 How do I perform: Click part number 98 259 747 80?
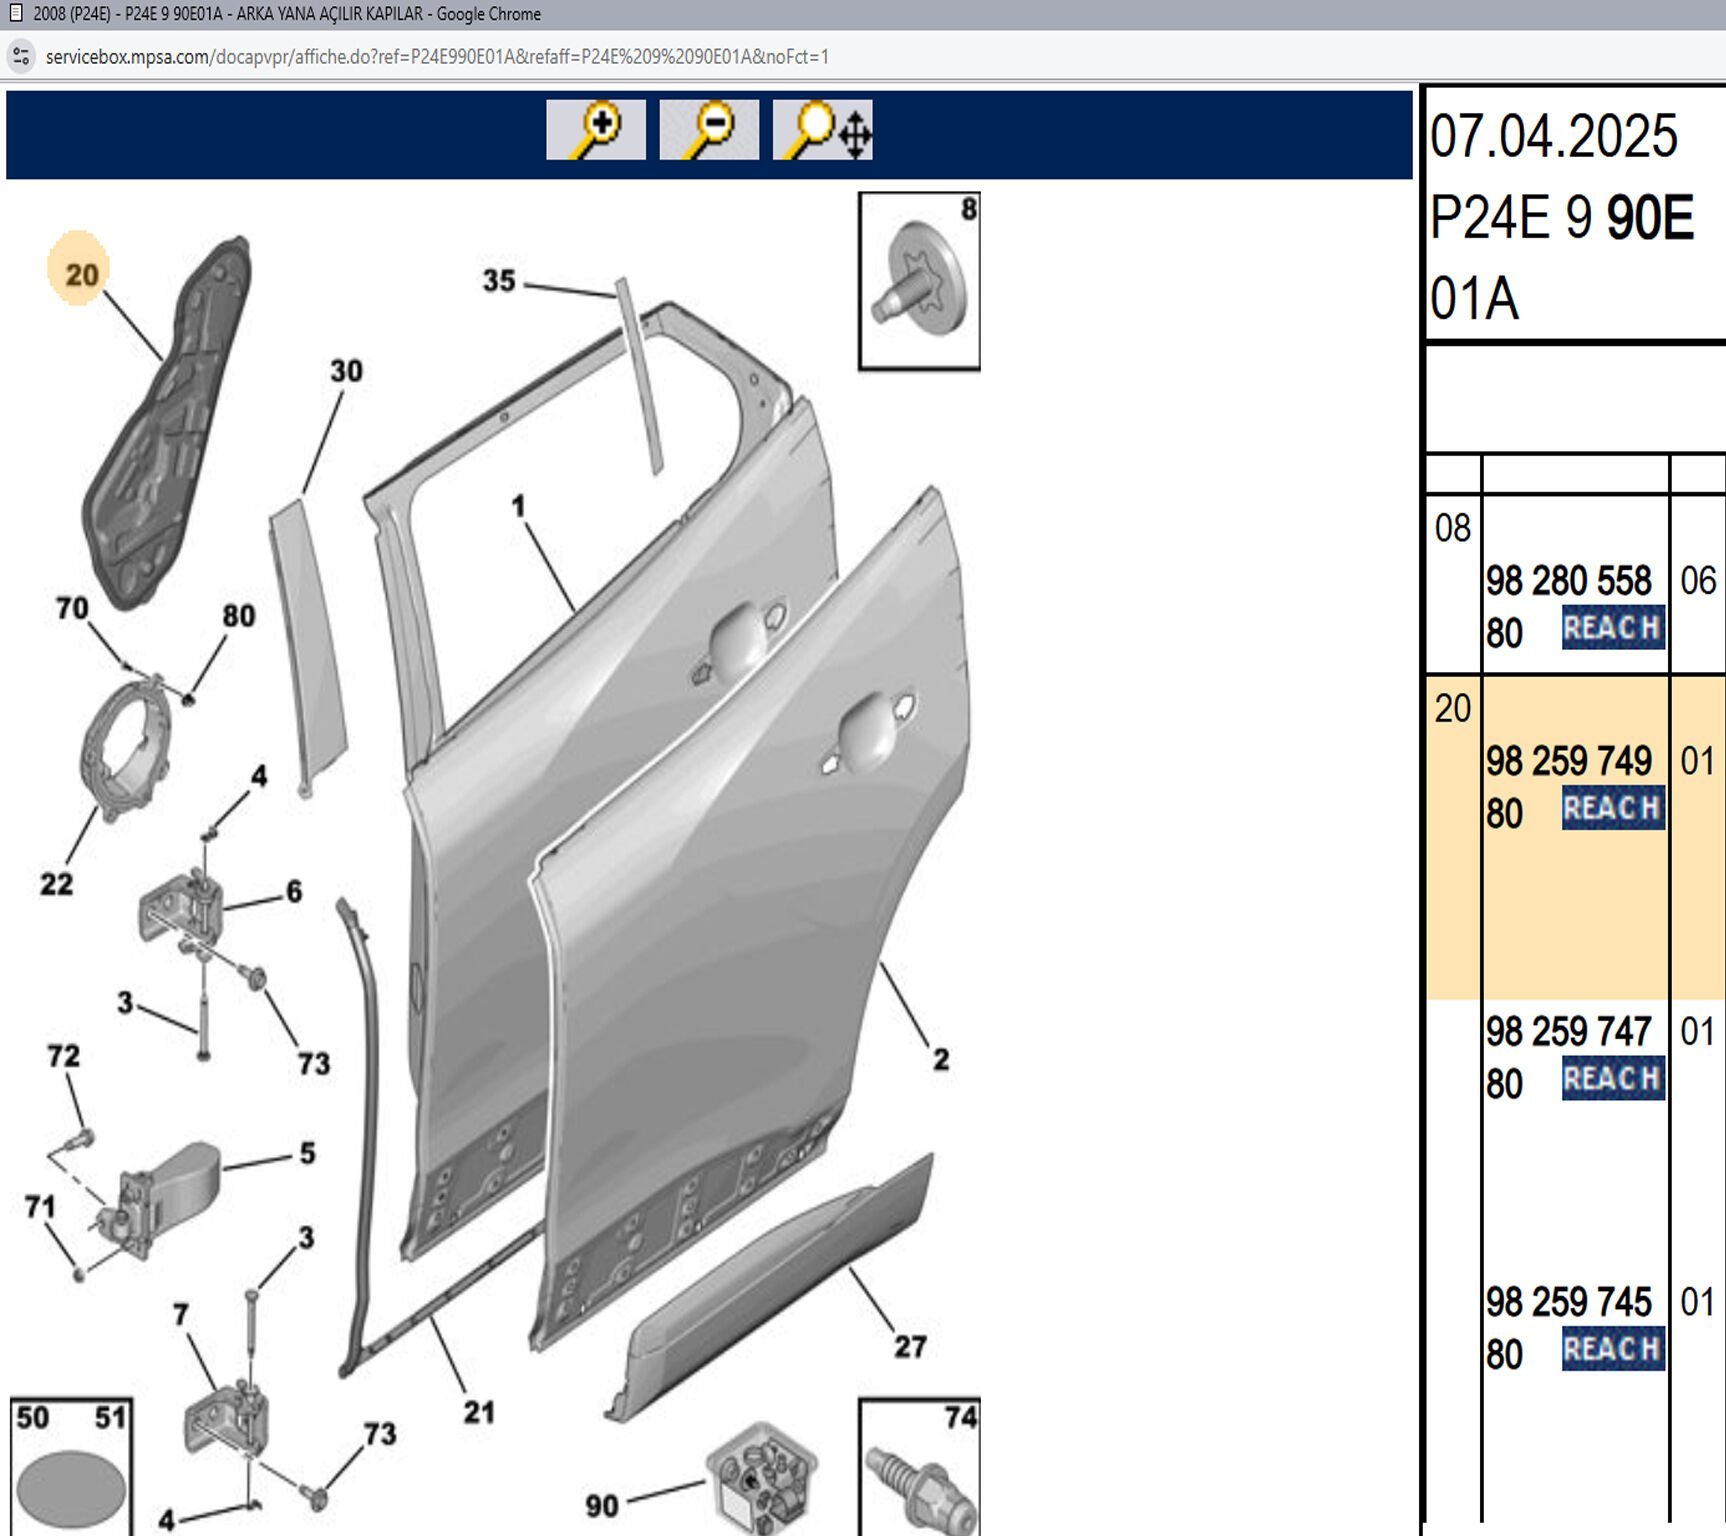[1567, 1032]
